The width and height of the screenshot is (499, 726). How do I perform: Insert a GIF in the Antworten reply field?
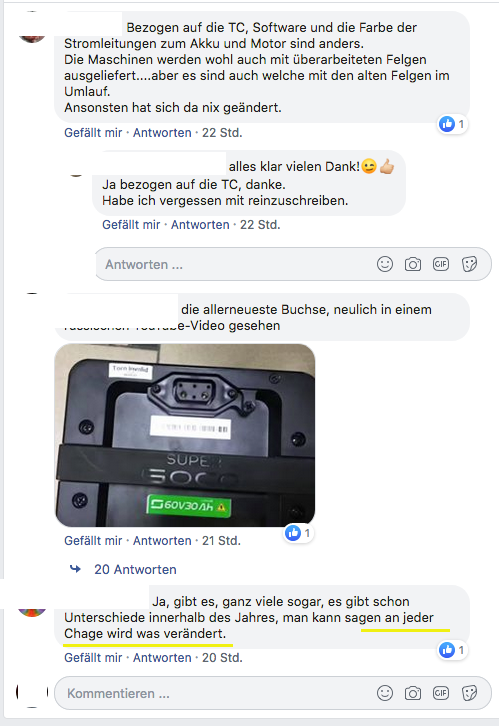pyautogui.click(x=441, y=264)
